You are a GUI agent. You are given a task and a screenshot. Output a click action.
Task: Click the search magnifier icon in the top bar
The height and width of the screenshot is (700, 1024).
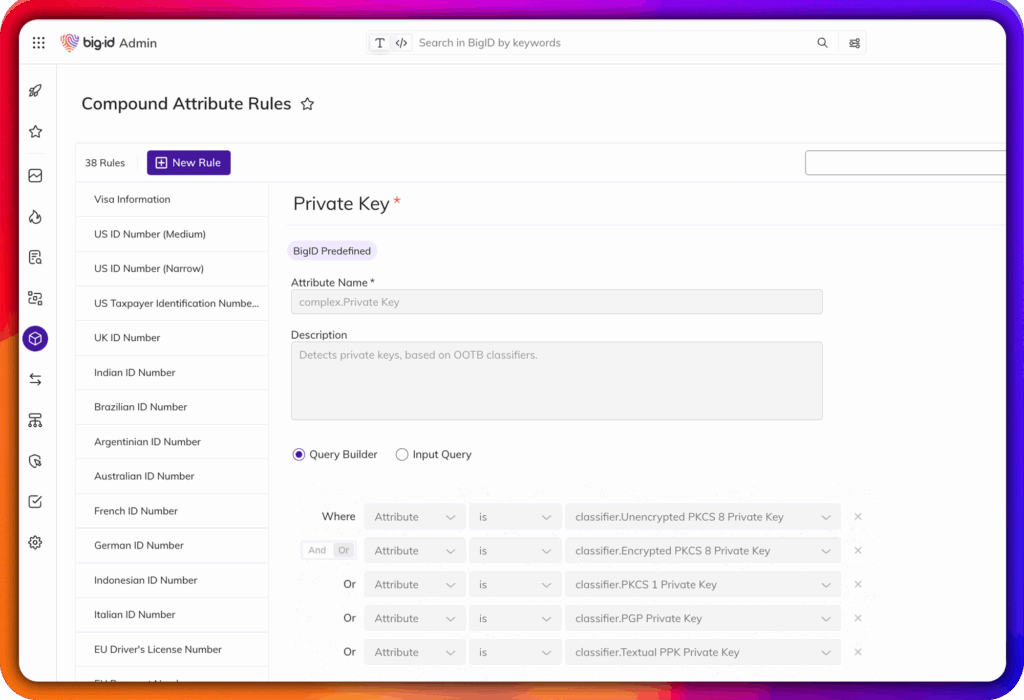point(822,43)
